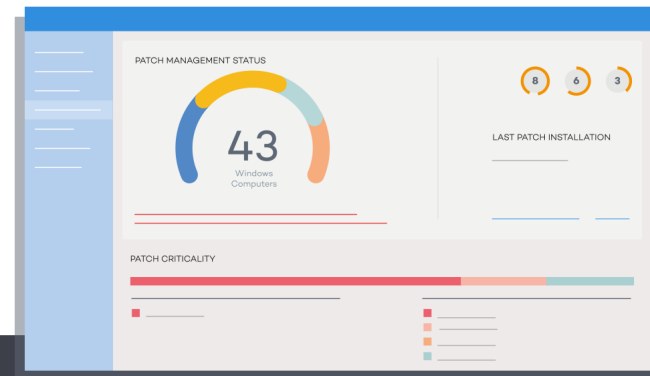Click the orange legend square
This screenshot has width=650, height=376.
click(x=427, y=342)
